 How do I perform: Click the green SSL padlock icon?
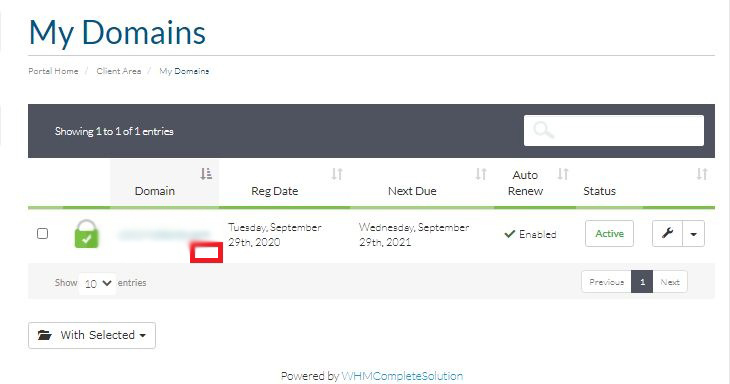click(87, 234)
